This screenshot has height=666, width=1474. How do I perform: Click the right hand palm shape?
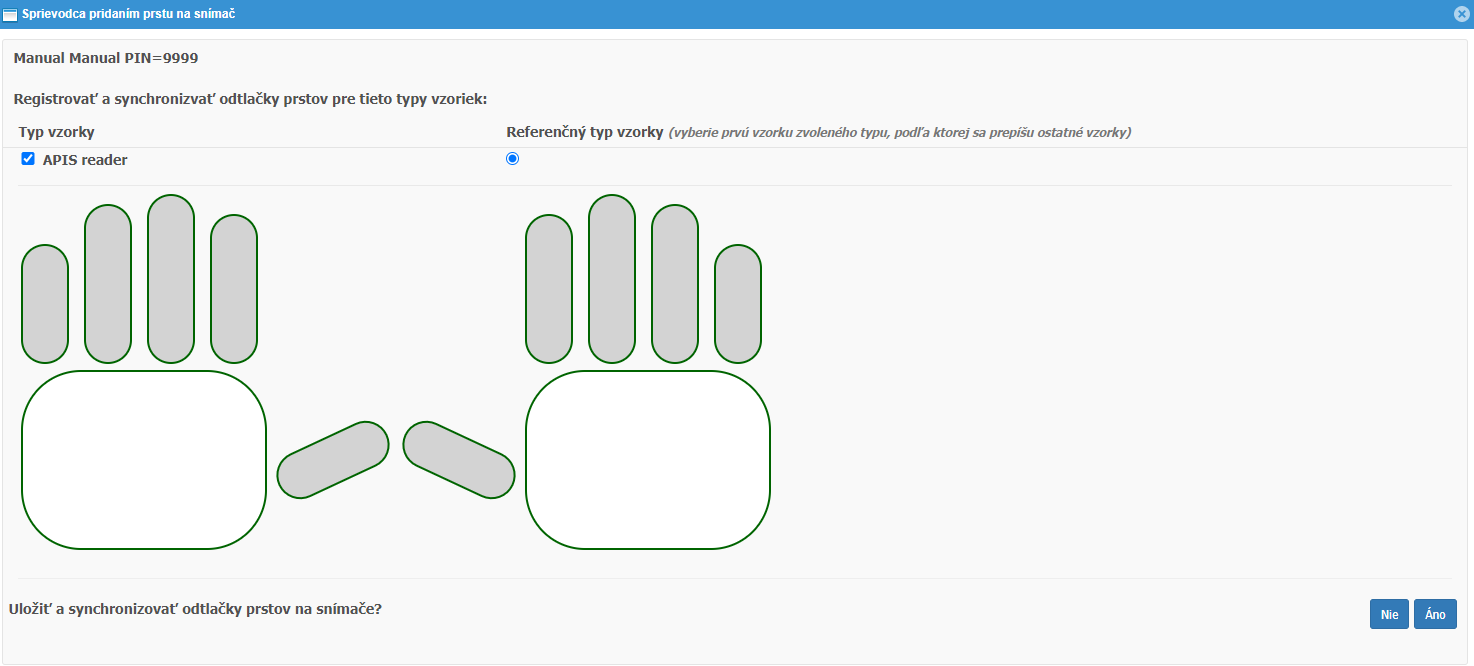click(648, 460)
